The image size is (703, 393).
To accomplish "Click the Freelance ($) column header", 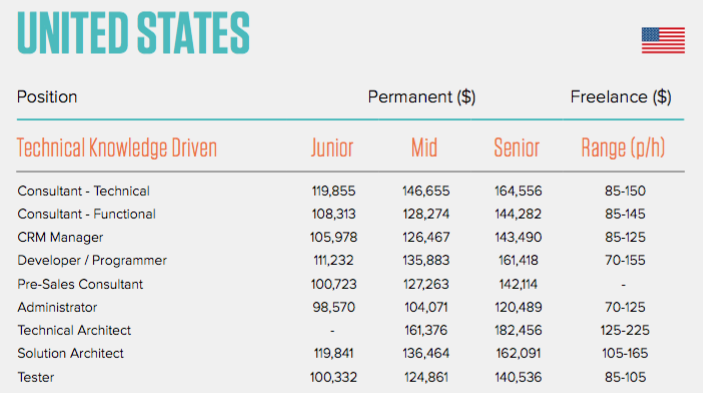I will pyautogui.click(x=621, y=97).
